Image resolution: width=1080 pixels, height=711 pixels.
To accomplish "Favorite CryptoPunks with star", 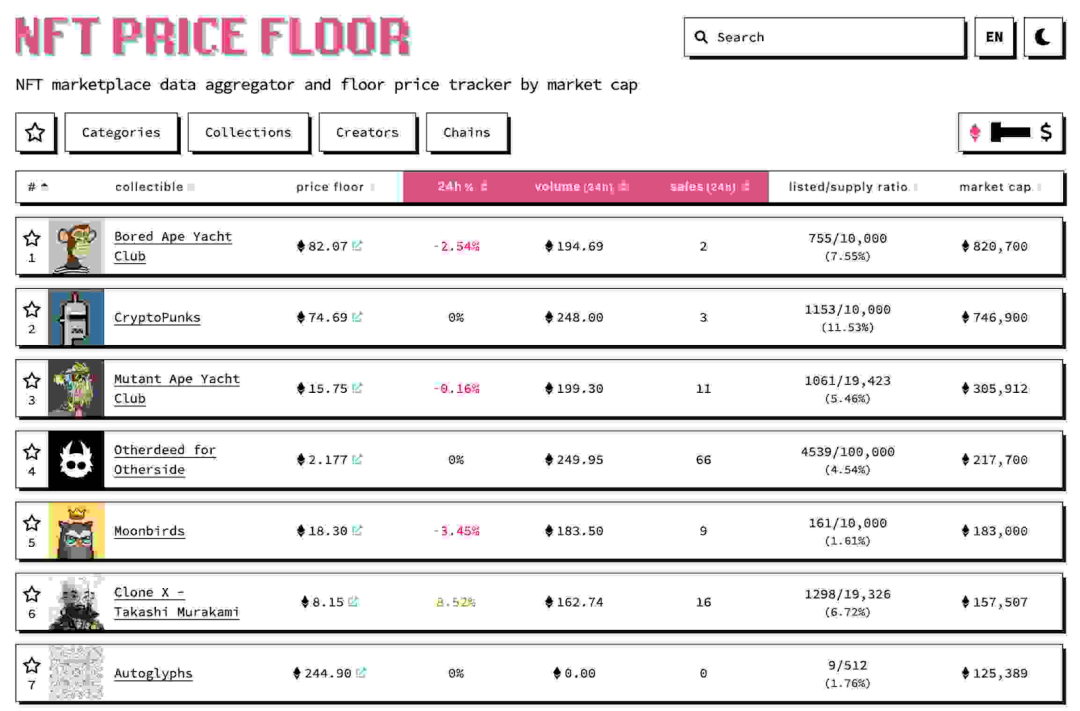I will coord(32,310).
